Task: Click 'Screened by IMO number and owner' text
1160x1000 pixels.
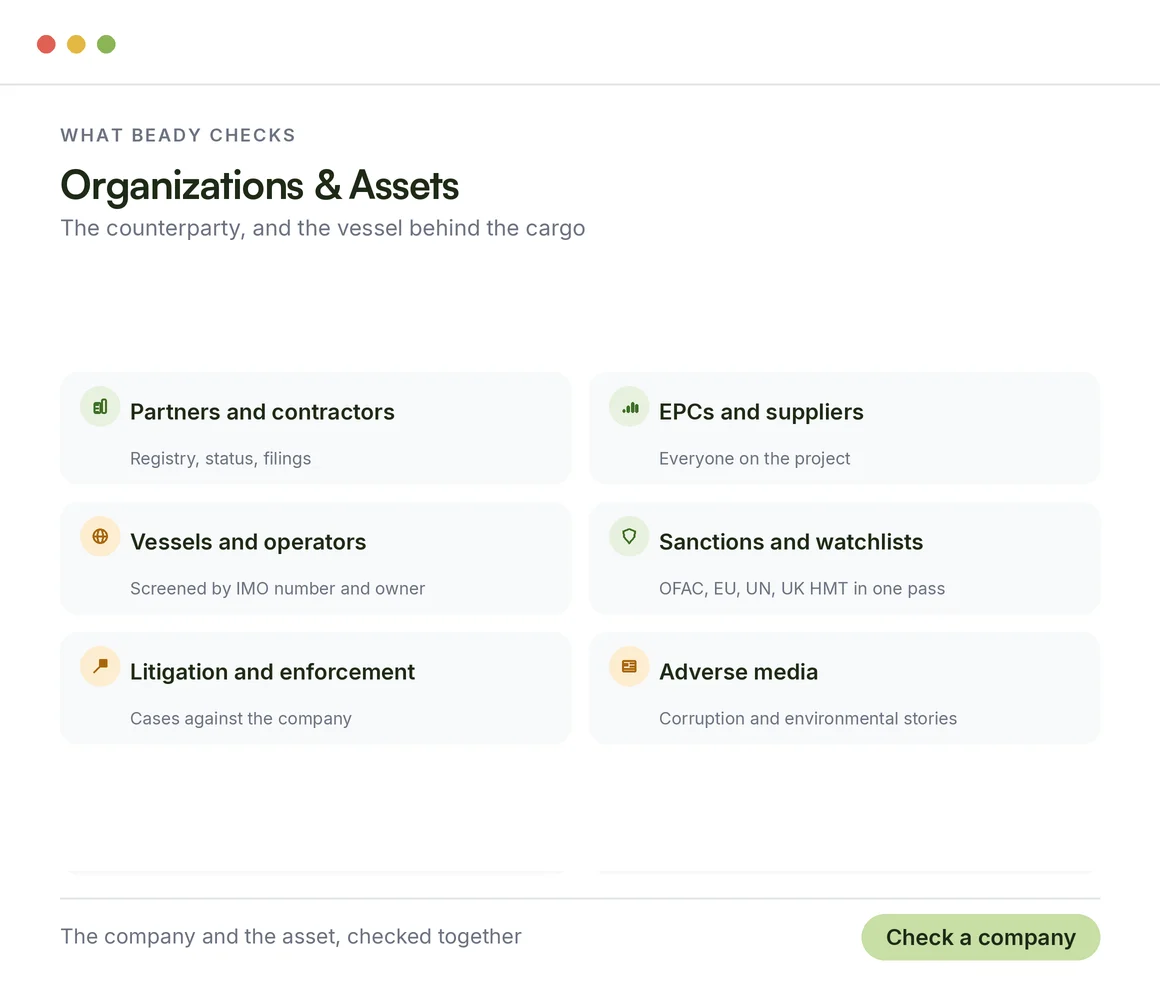Action: (x=277, y=589)
